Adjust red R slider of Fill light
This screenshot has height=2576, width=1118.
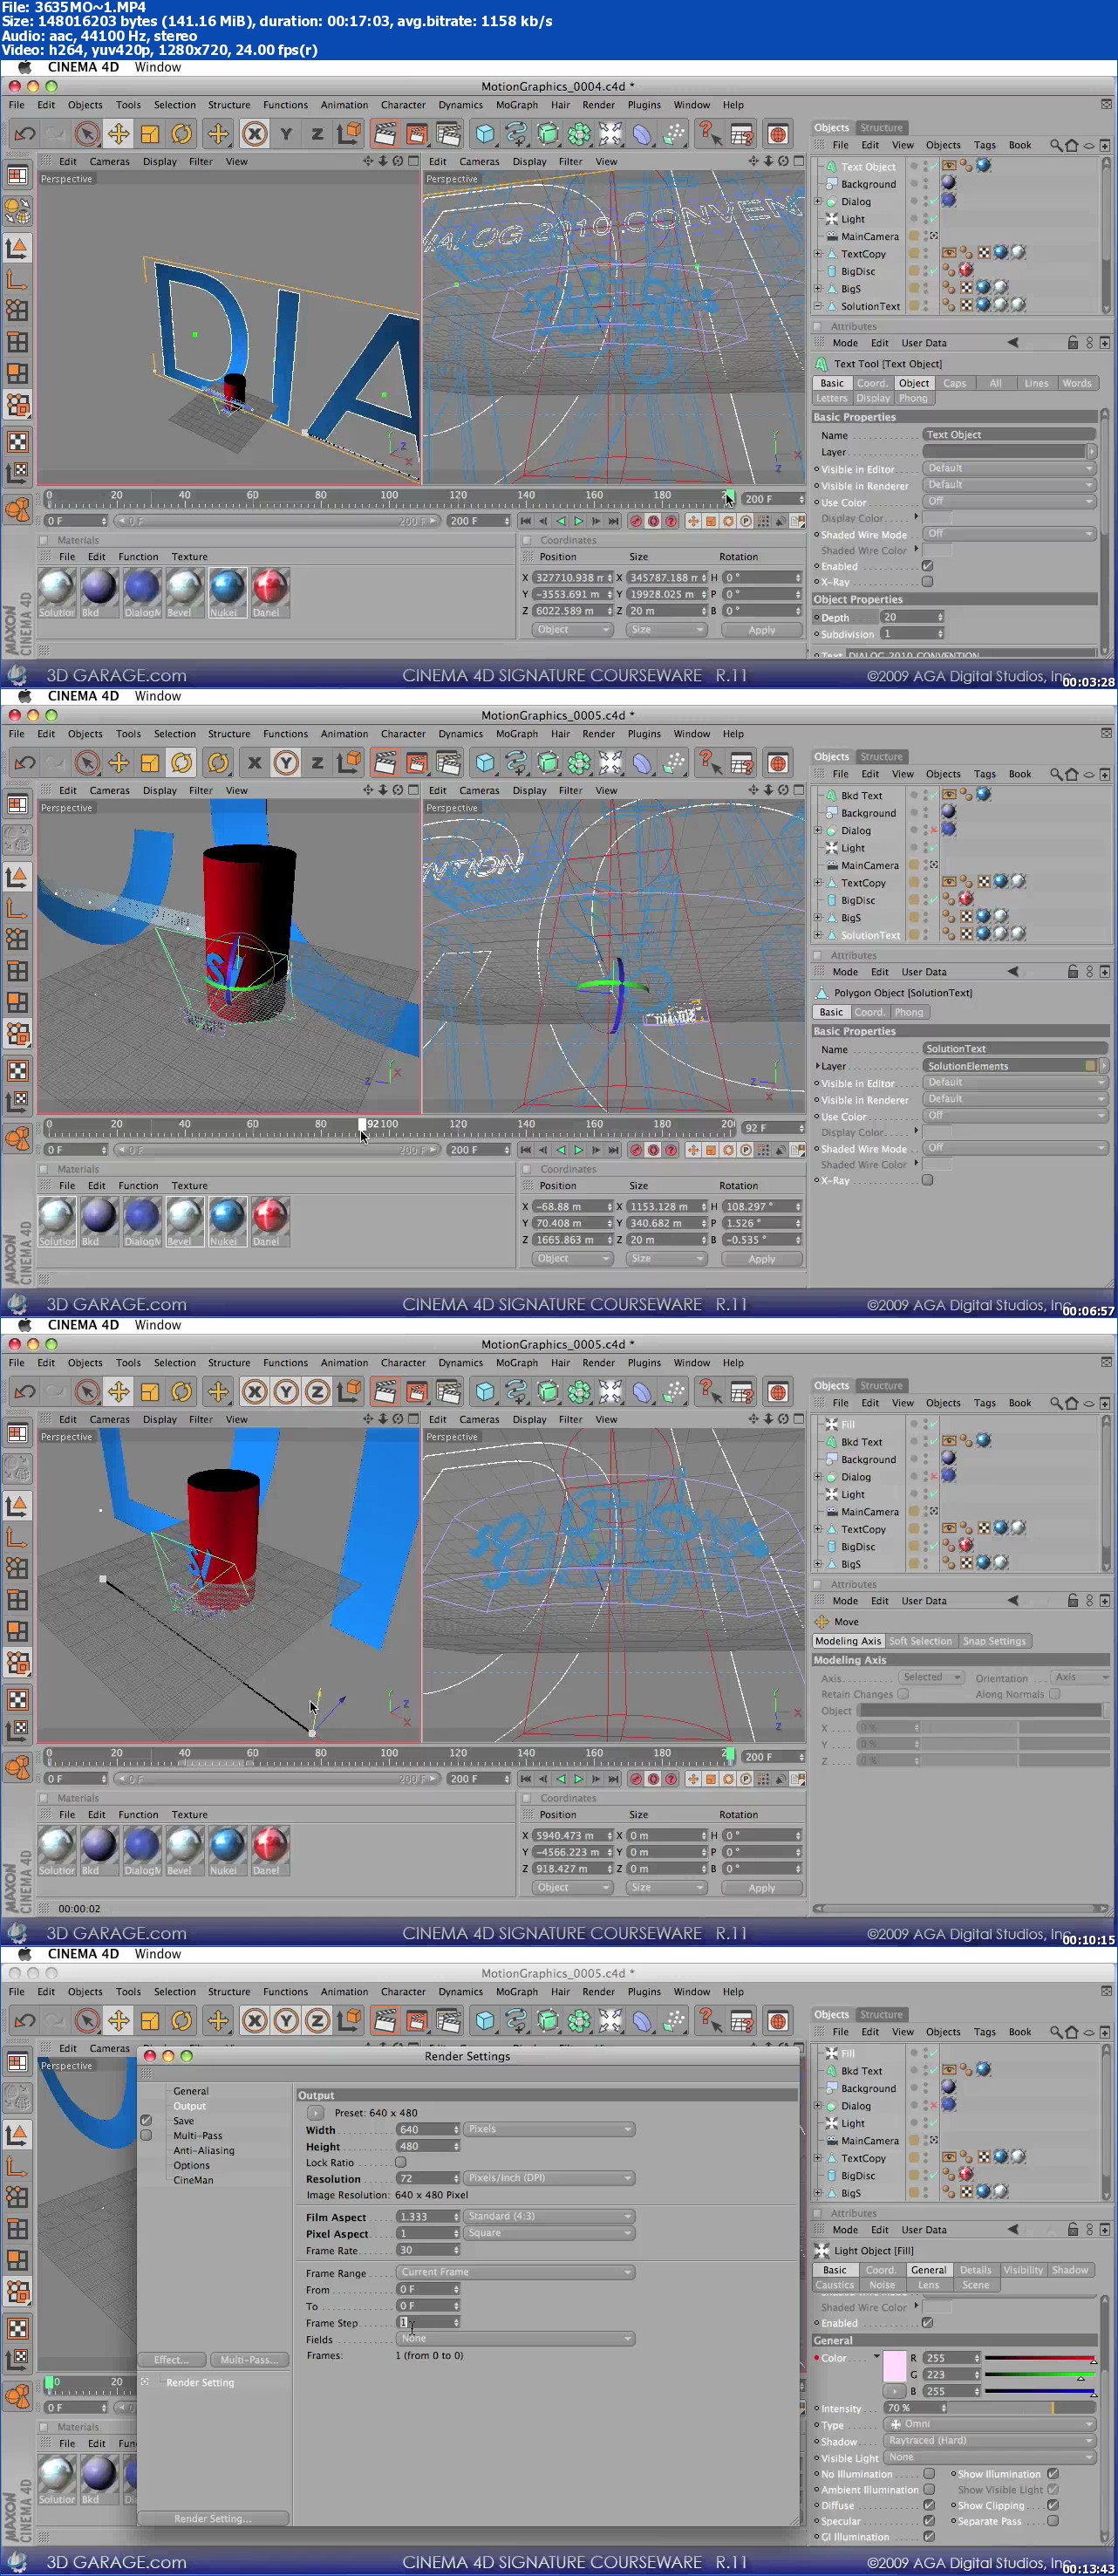(x=1040, y=2358)
